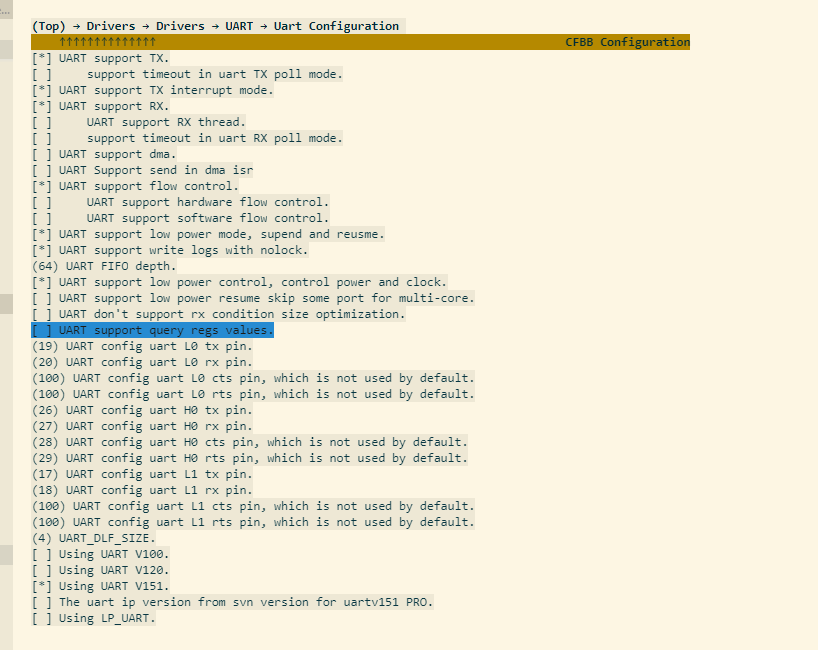818x650 pixels.
Task: Enable UART support software flow control
Action: point(41,218)
